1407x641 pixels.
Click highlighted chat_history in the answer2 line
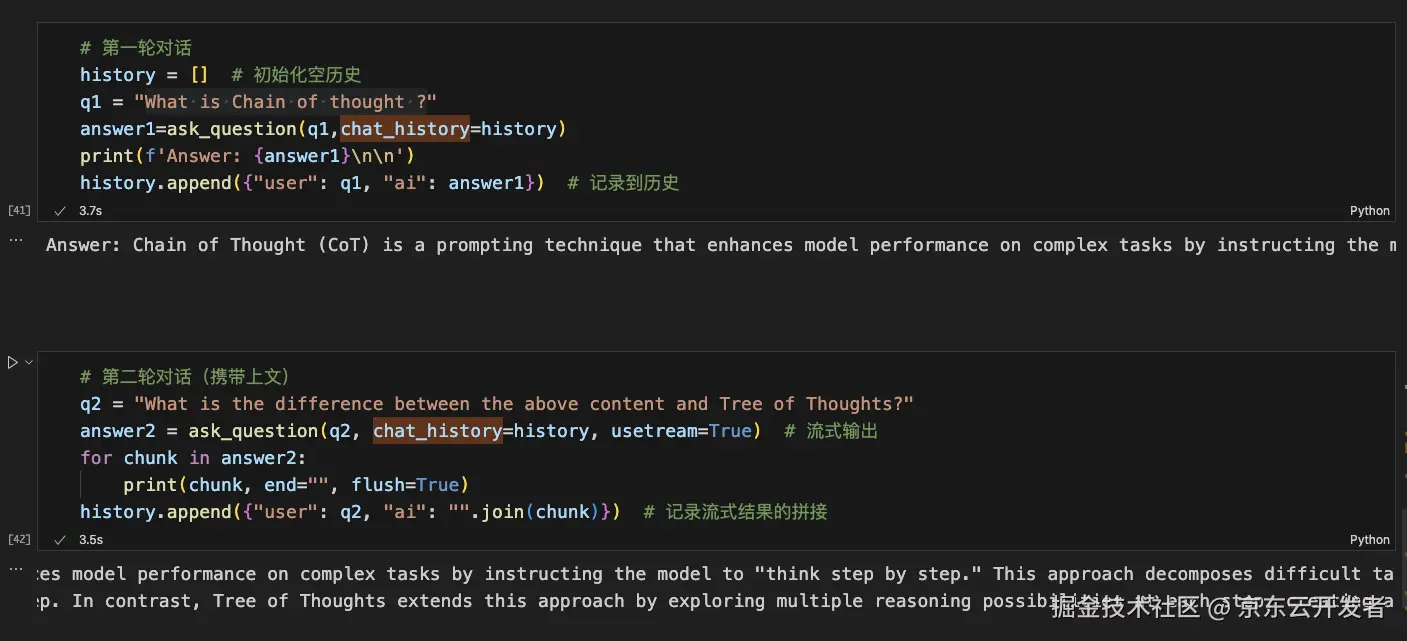point(437,431)
